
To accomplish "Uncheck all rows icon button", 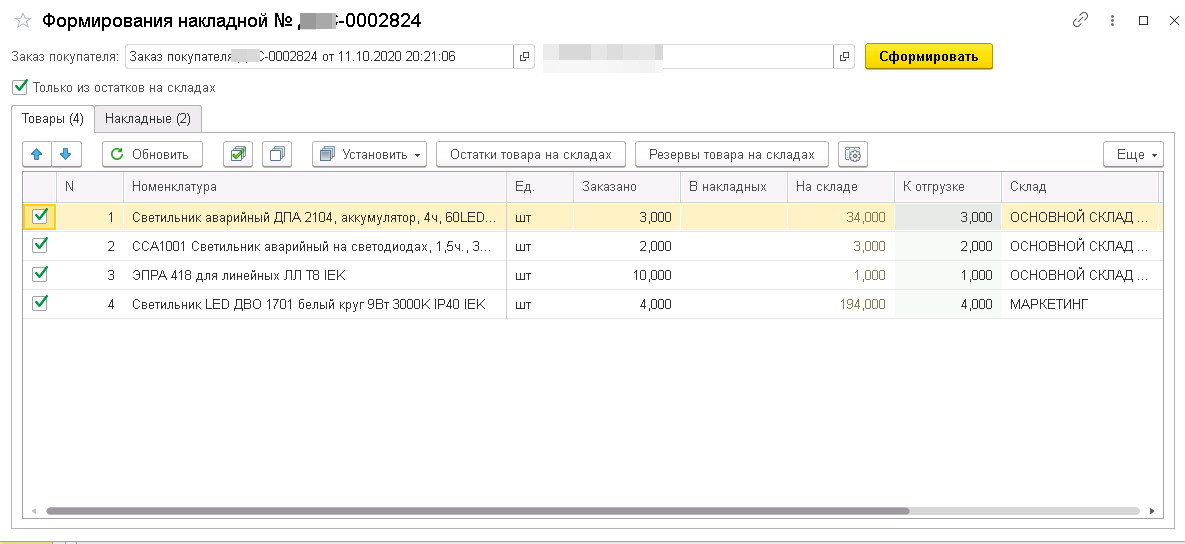I will [x=277, y=154].
